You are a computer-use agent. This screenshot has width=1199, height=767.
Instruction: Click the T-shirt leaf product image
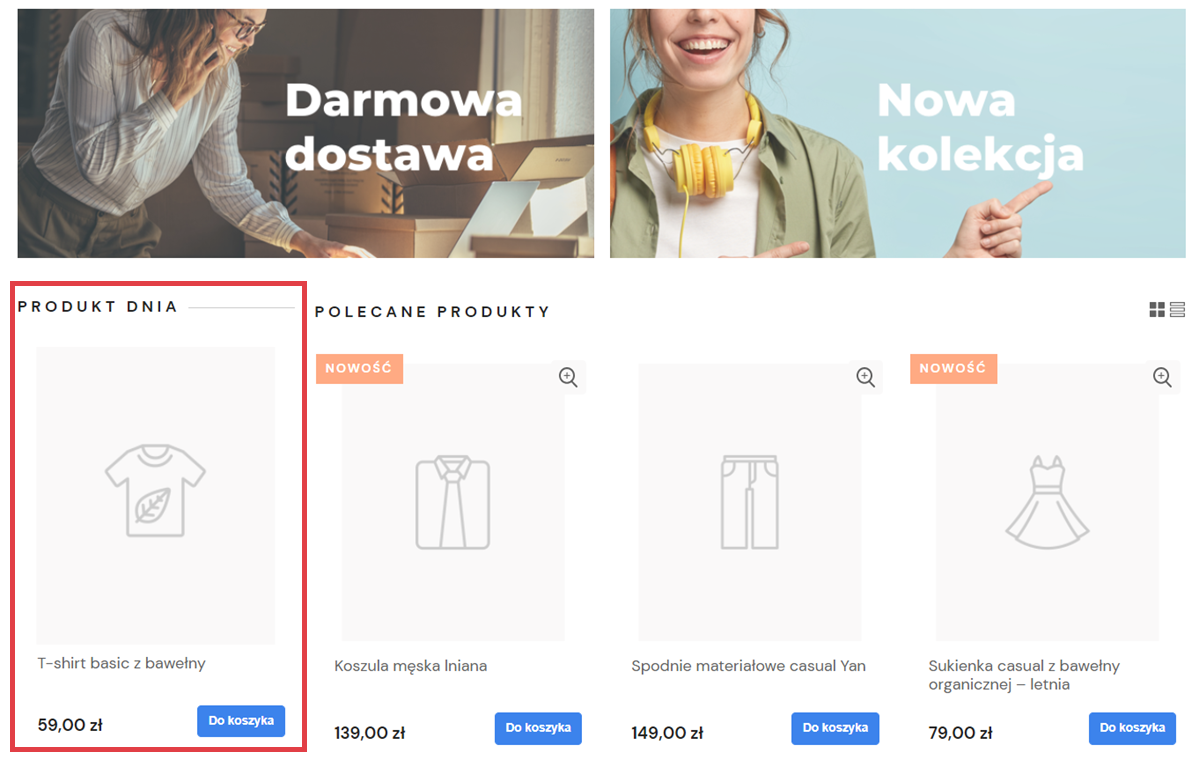(155, 494)
